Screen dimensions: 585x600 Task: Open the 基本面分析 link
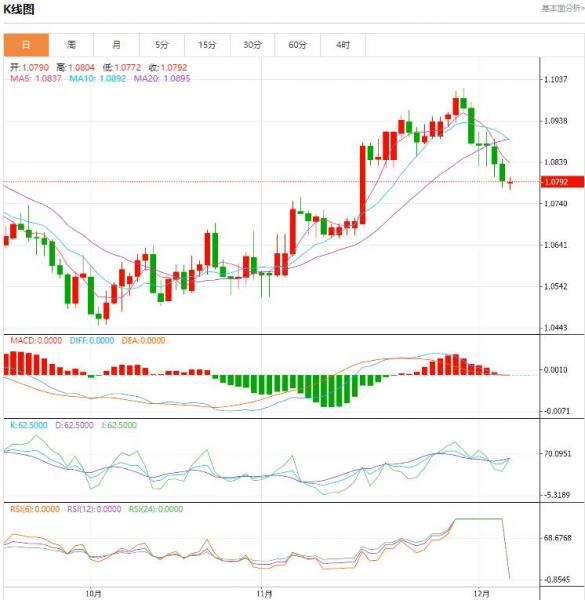(562, 8)
